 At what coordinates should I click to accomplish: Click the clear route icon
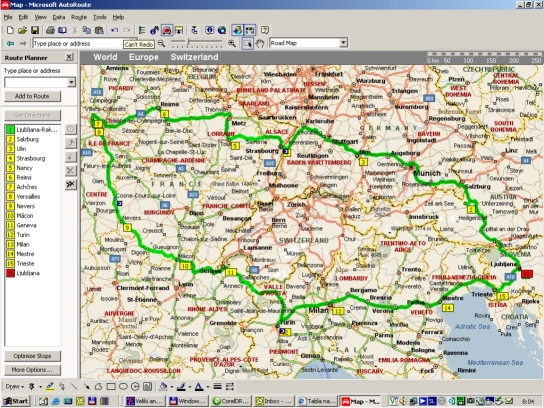click(x=70, y=184)
